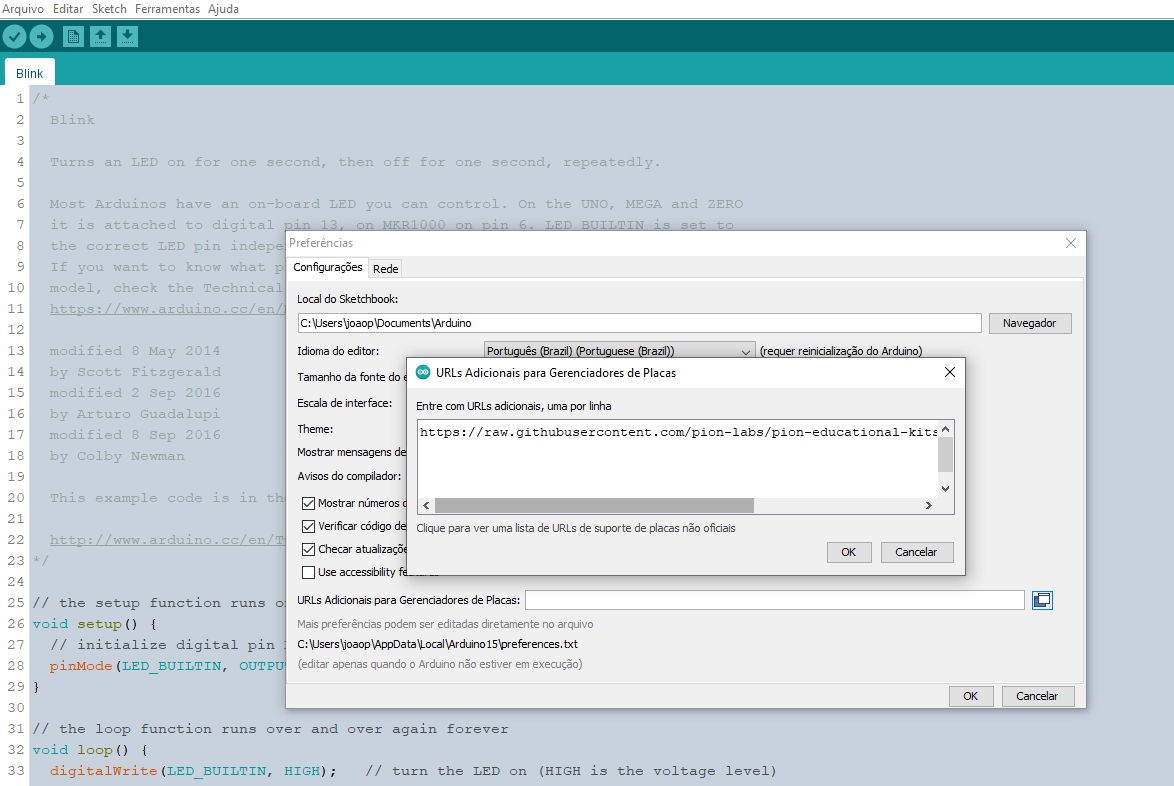Click the URLs Adicionais field in Preferências

coord(775,600)
